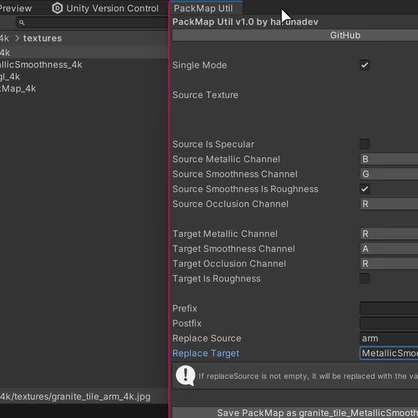Click the Target Smoothness Channel label

pos(234,249)
